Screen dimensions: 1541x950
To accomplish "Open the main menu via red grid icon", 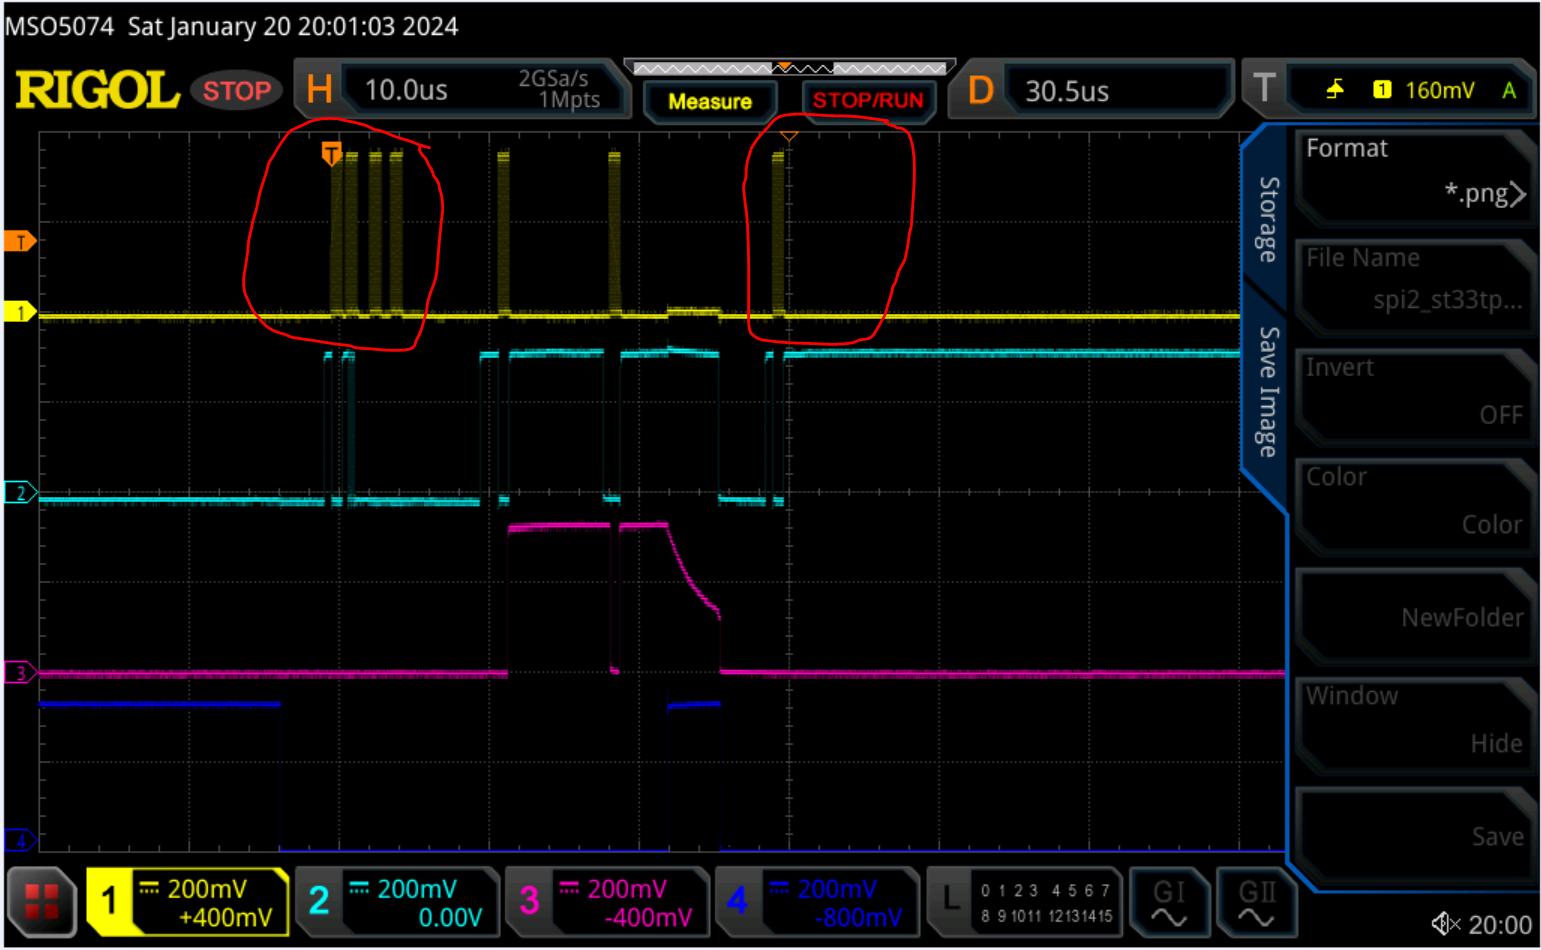I will (x=41, y=901).
